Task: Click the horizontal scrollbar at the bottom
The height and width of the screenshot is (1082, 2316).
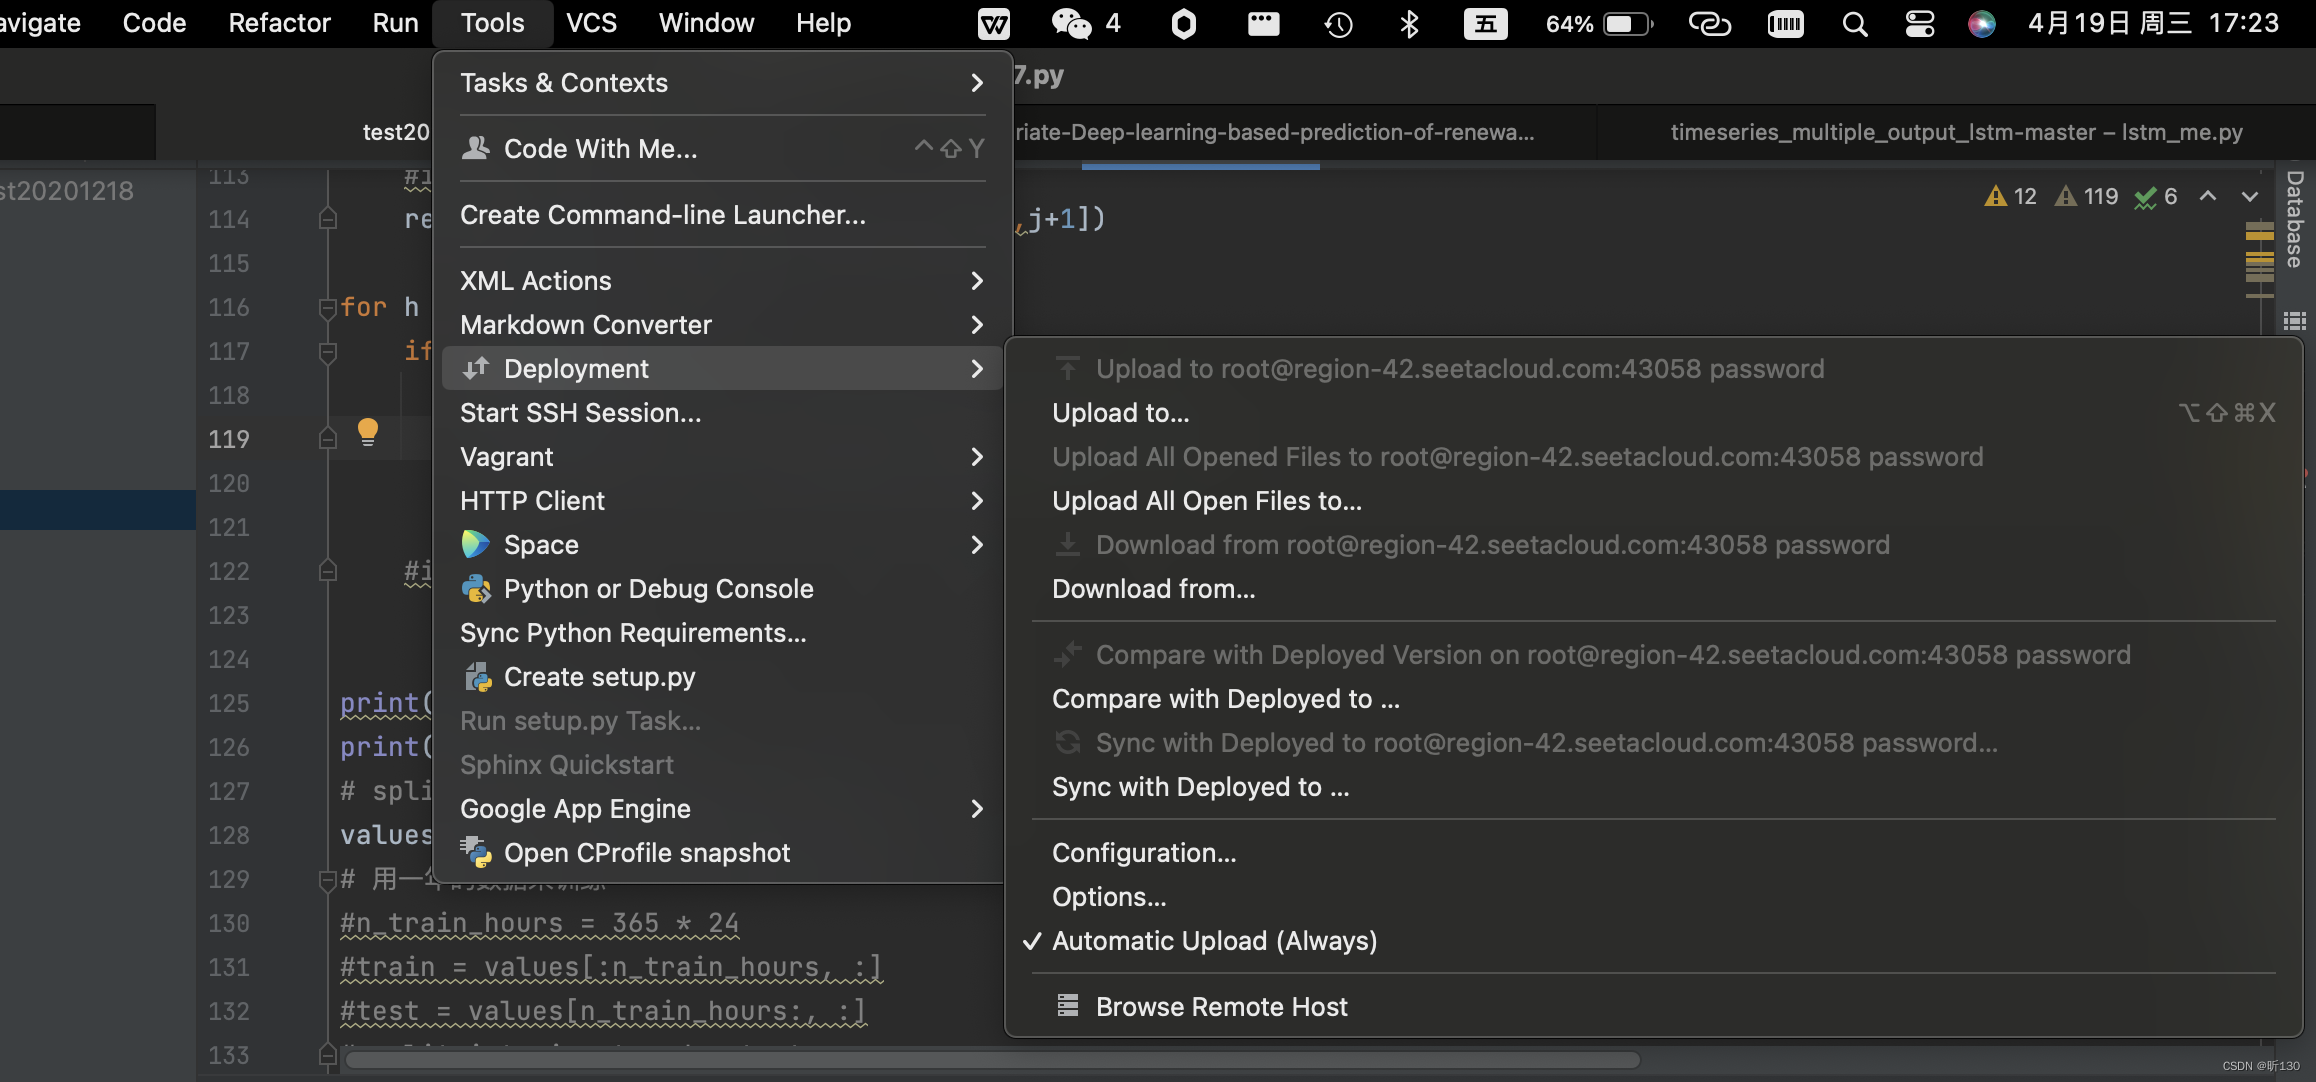Action: 988,1060
